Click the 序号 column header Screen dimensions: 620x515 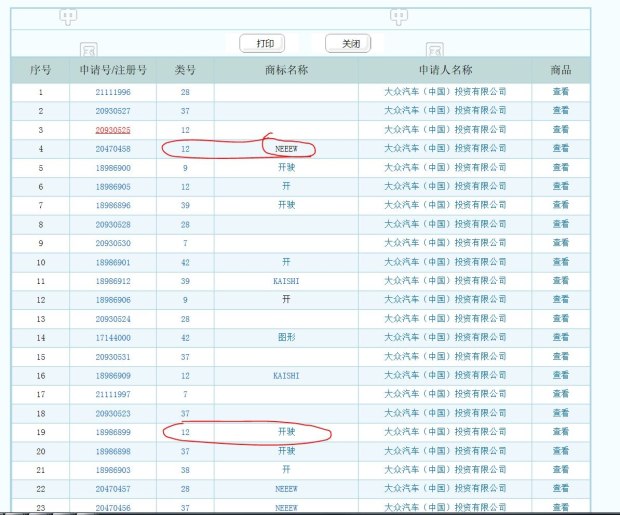[40, 70]
